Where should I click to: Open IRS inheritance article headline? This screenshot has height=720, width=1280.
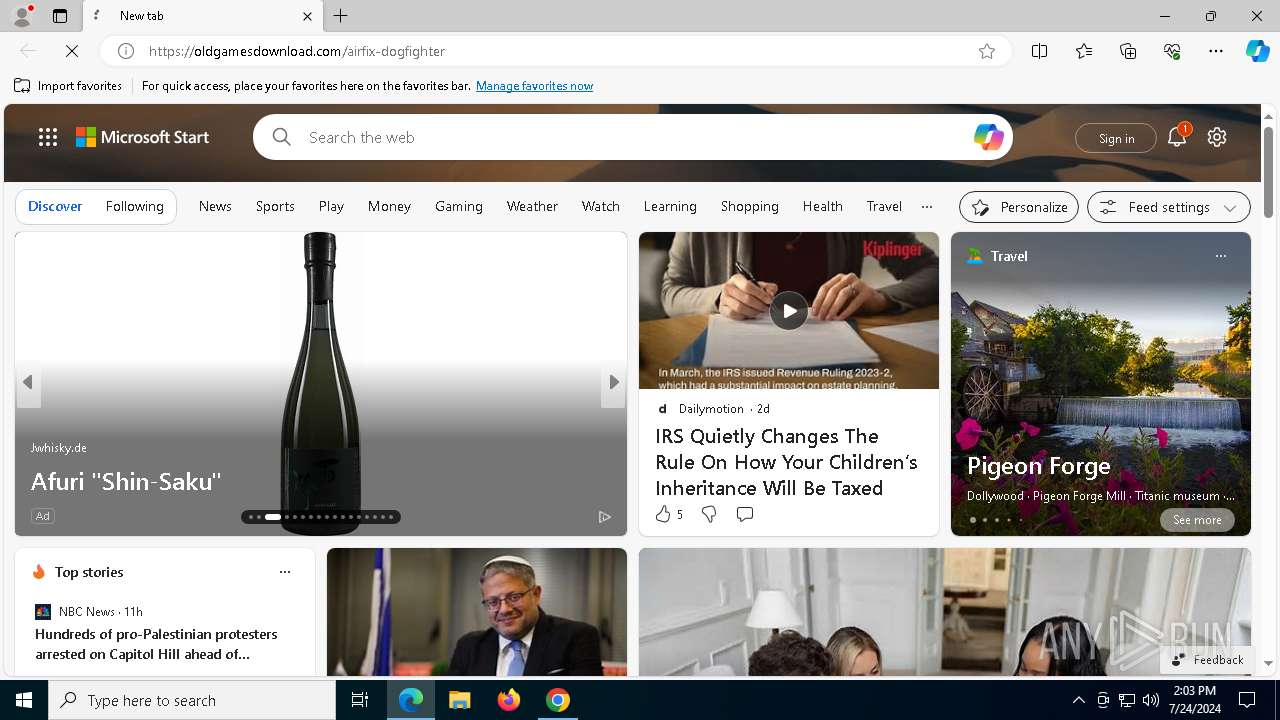786,462
